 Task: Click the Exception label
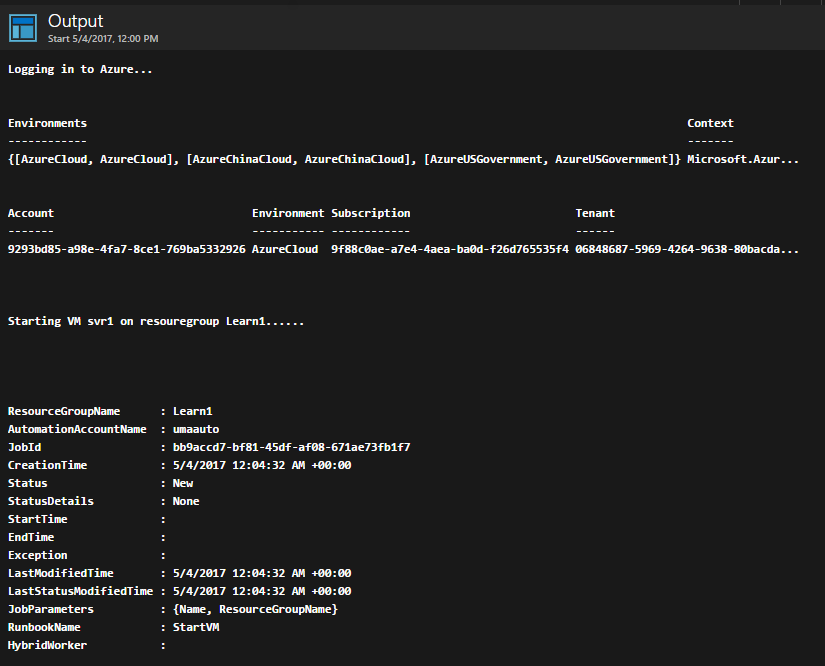[x=37, y=555]
